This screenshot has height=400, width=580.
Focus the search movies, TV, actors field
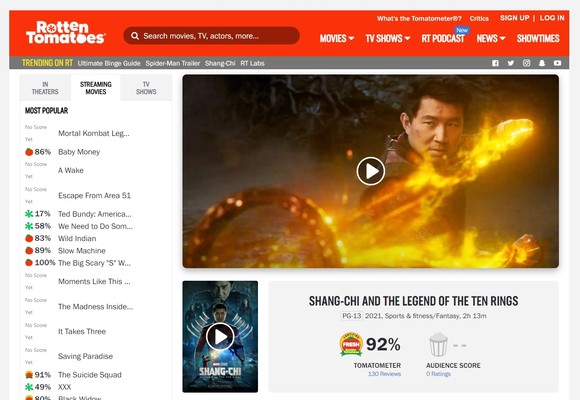tap(211, 36)
